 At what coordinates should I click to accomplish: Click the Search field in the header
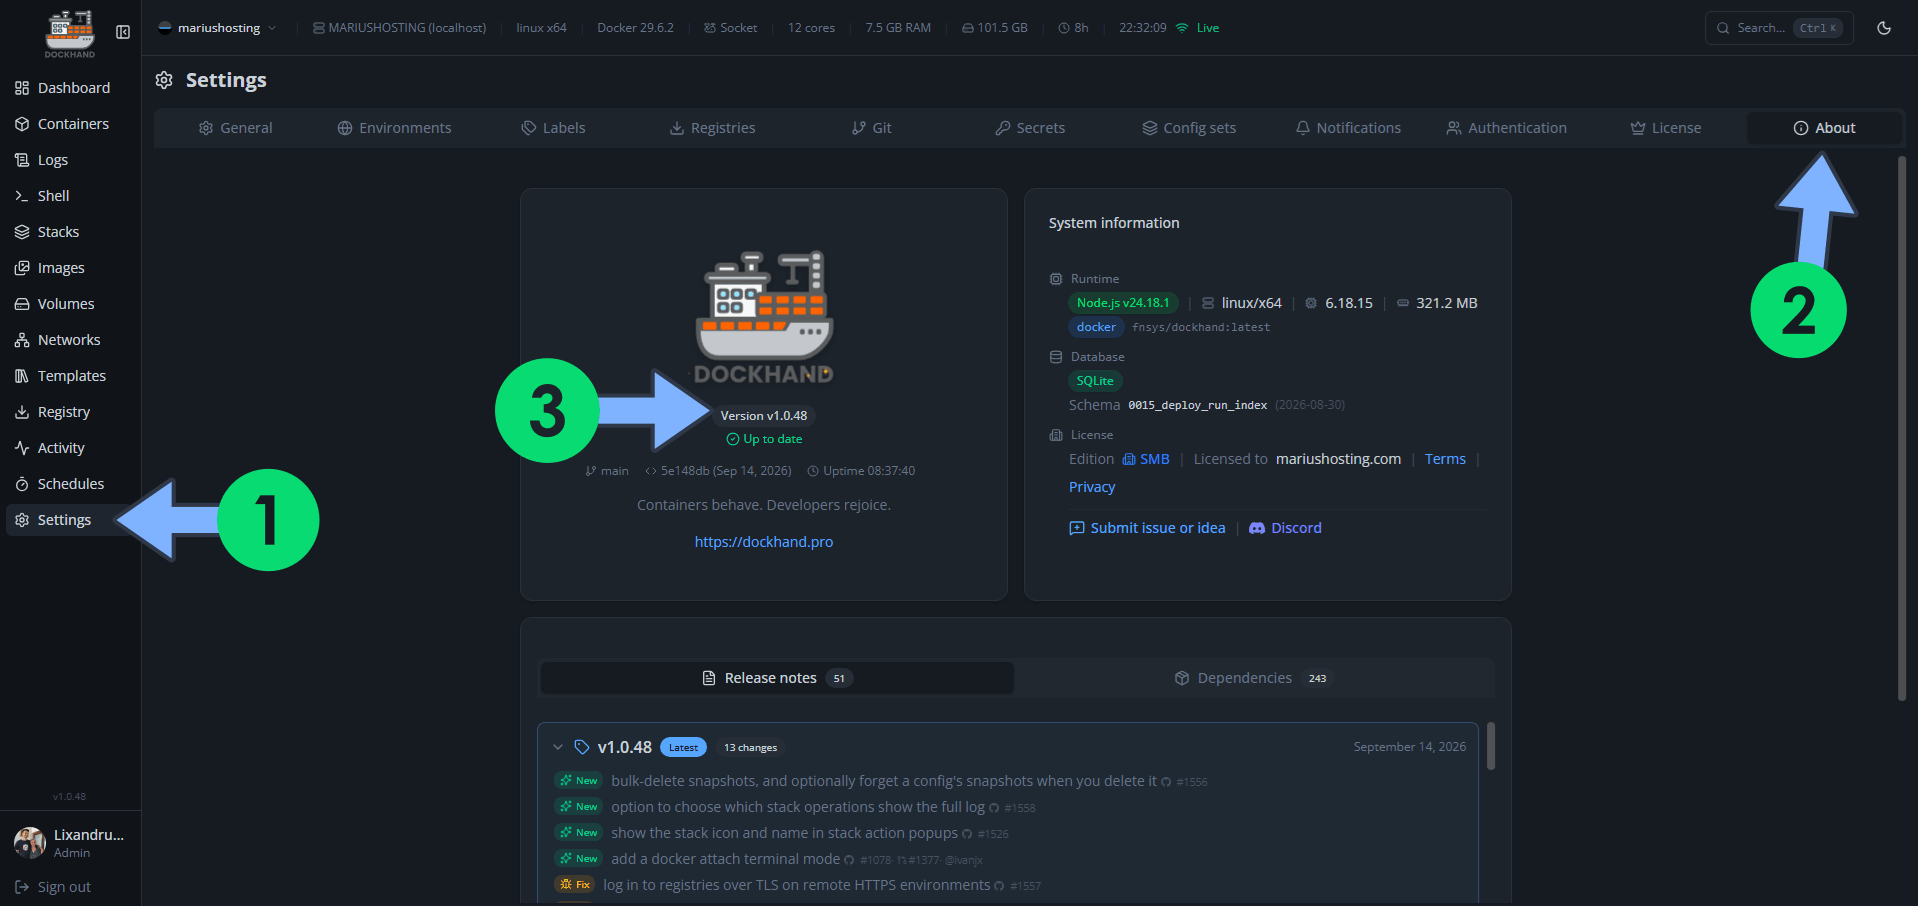click(1779, 28)
